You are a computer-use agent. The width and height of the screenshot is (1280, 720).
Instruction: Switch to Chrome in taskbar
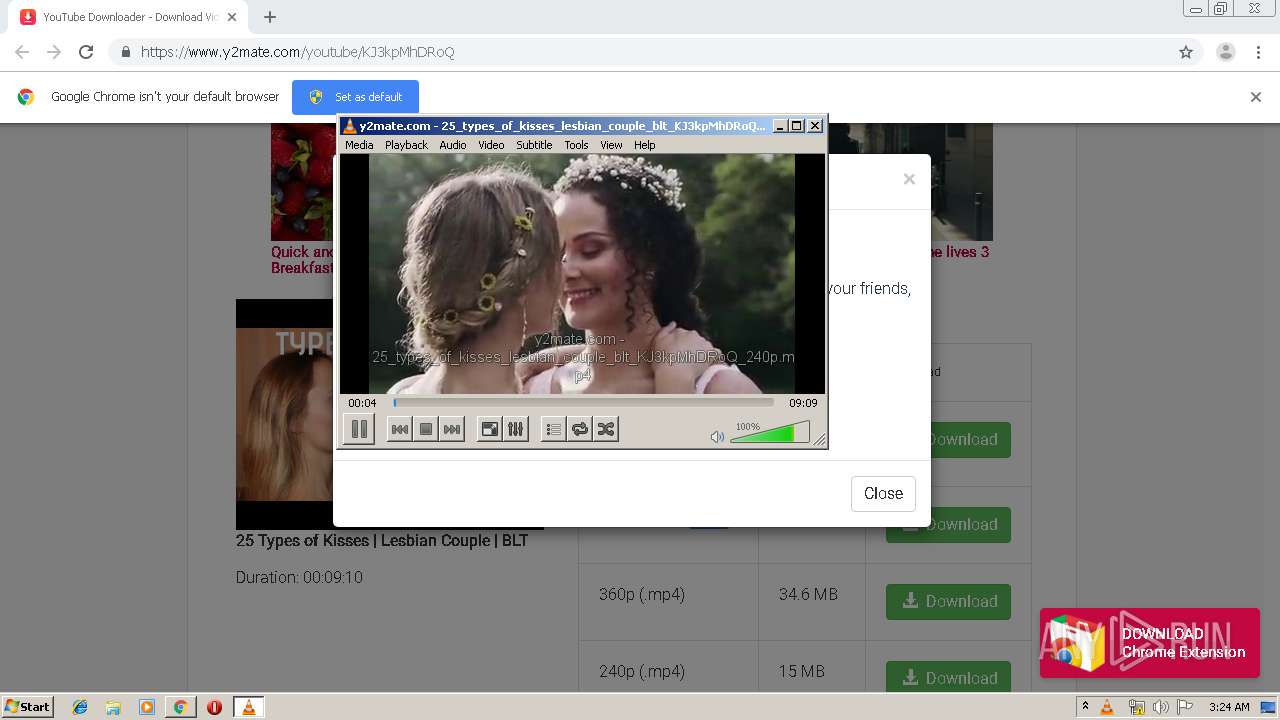(180, 707)
